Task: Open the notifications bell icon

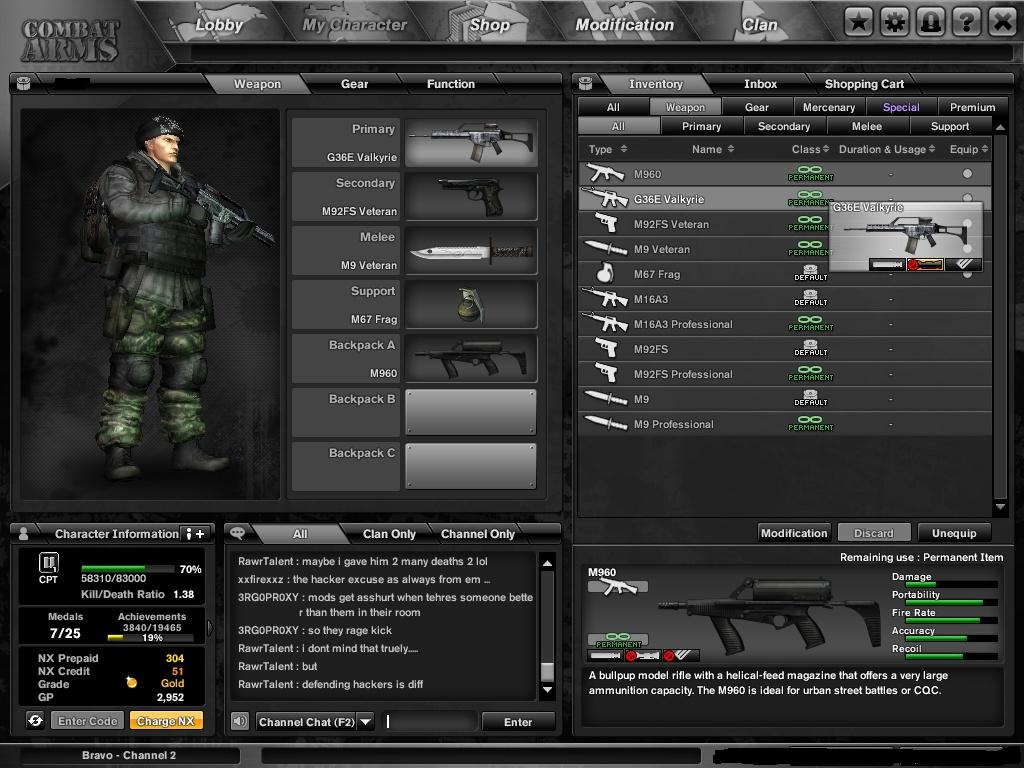Action: (930, 23)
